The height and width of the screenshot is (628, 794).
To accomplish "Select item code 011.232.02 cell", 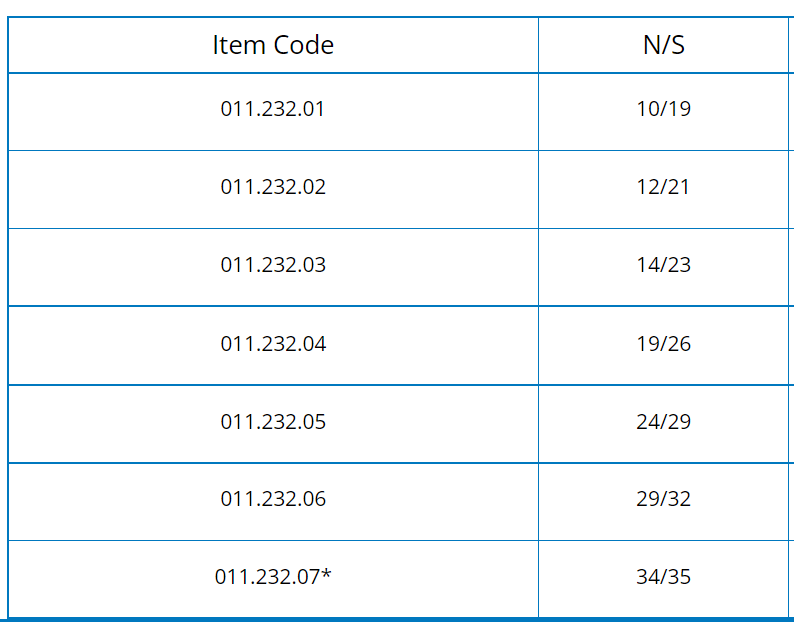I will point(273,187).
